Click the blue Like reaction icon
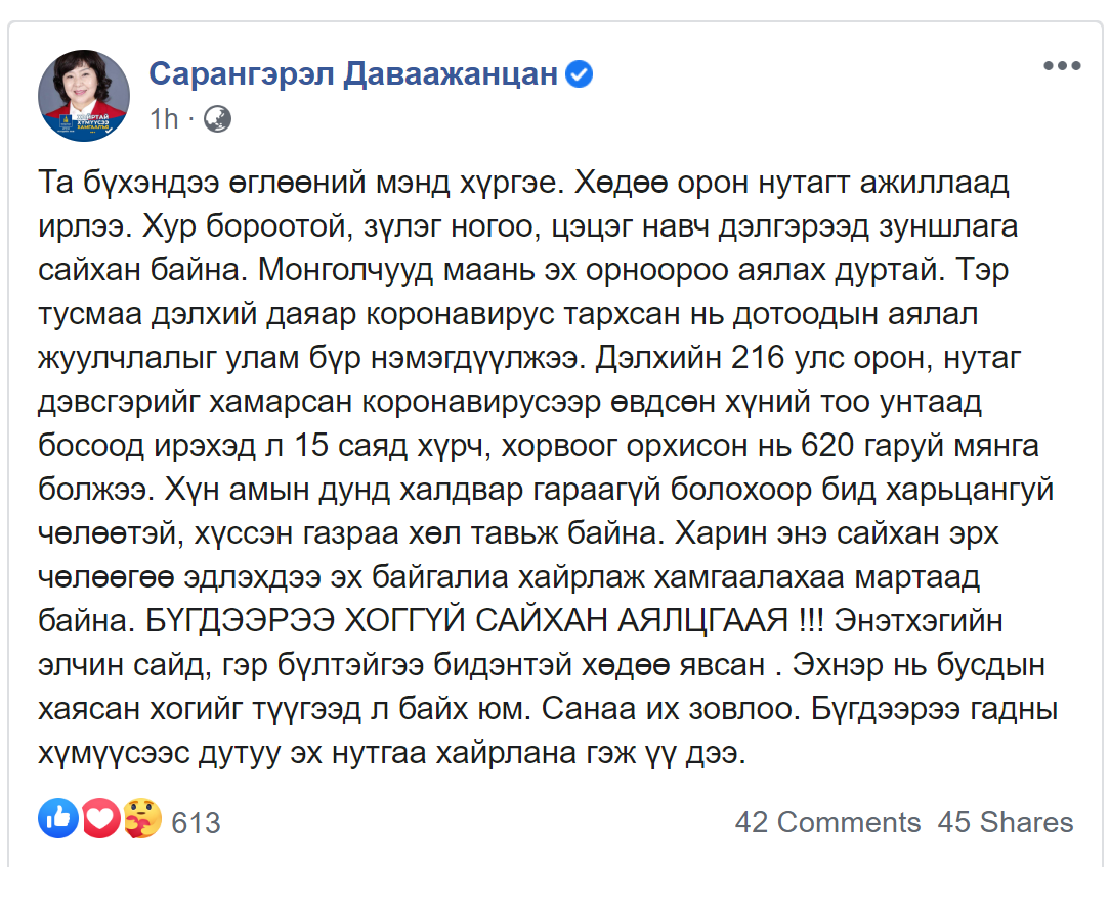 [x=58, y=818]
